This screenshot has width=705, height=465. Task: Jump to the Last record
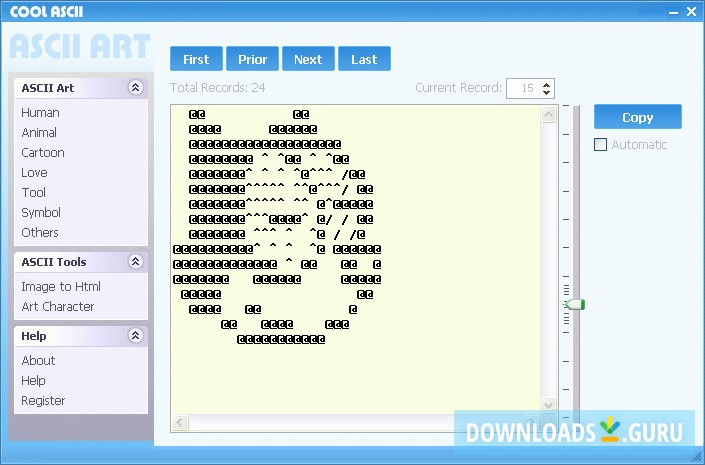364,59
